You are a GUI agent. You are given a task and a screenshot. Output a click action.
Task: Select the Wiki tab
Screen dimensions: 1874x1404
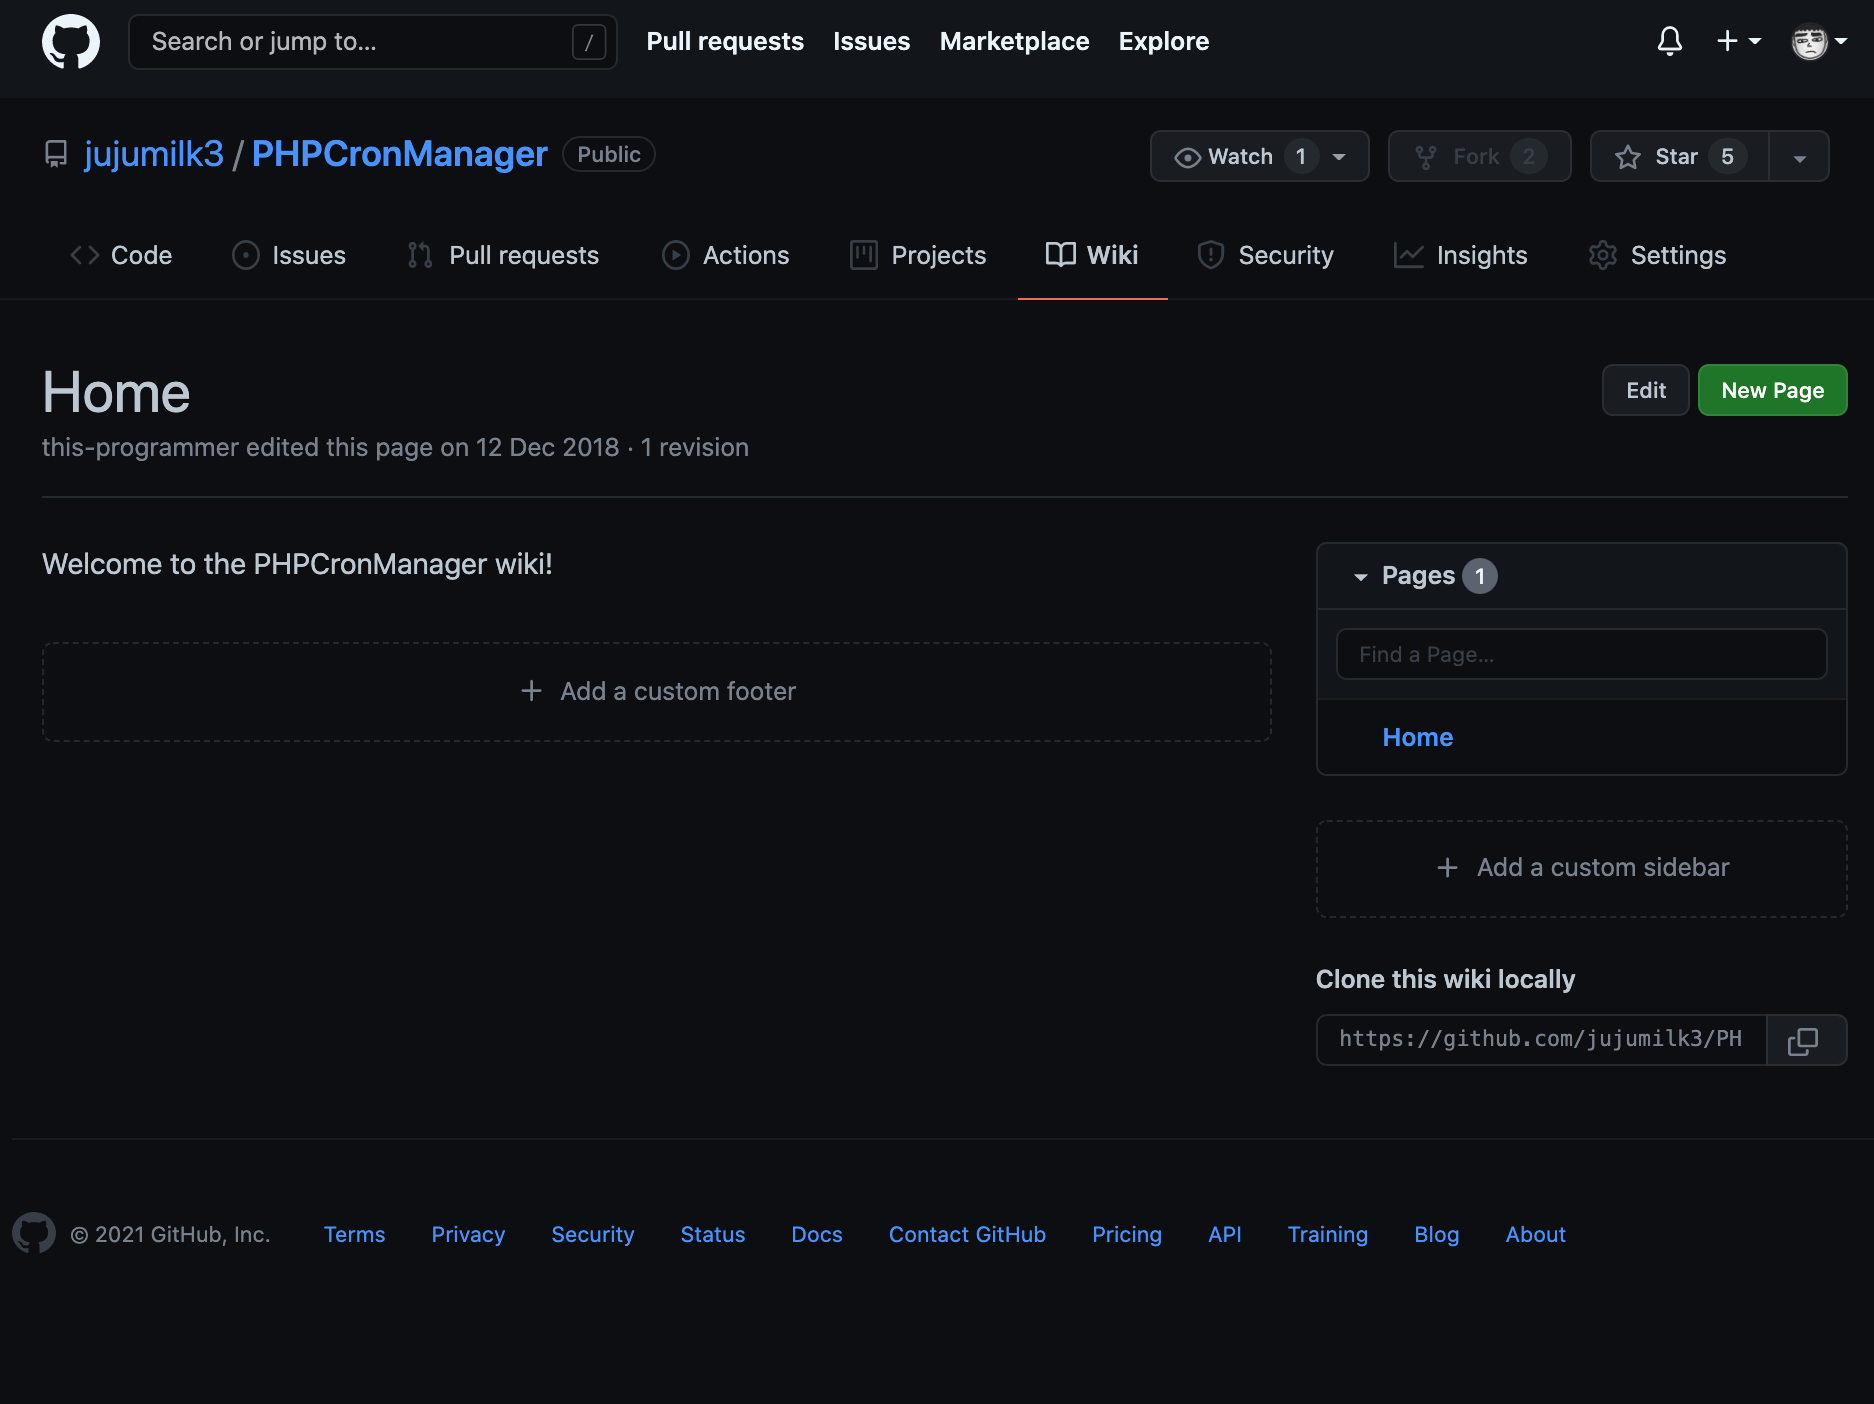pos(1092,255)
